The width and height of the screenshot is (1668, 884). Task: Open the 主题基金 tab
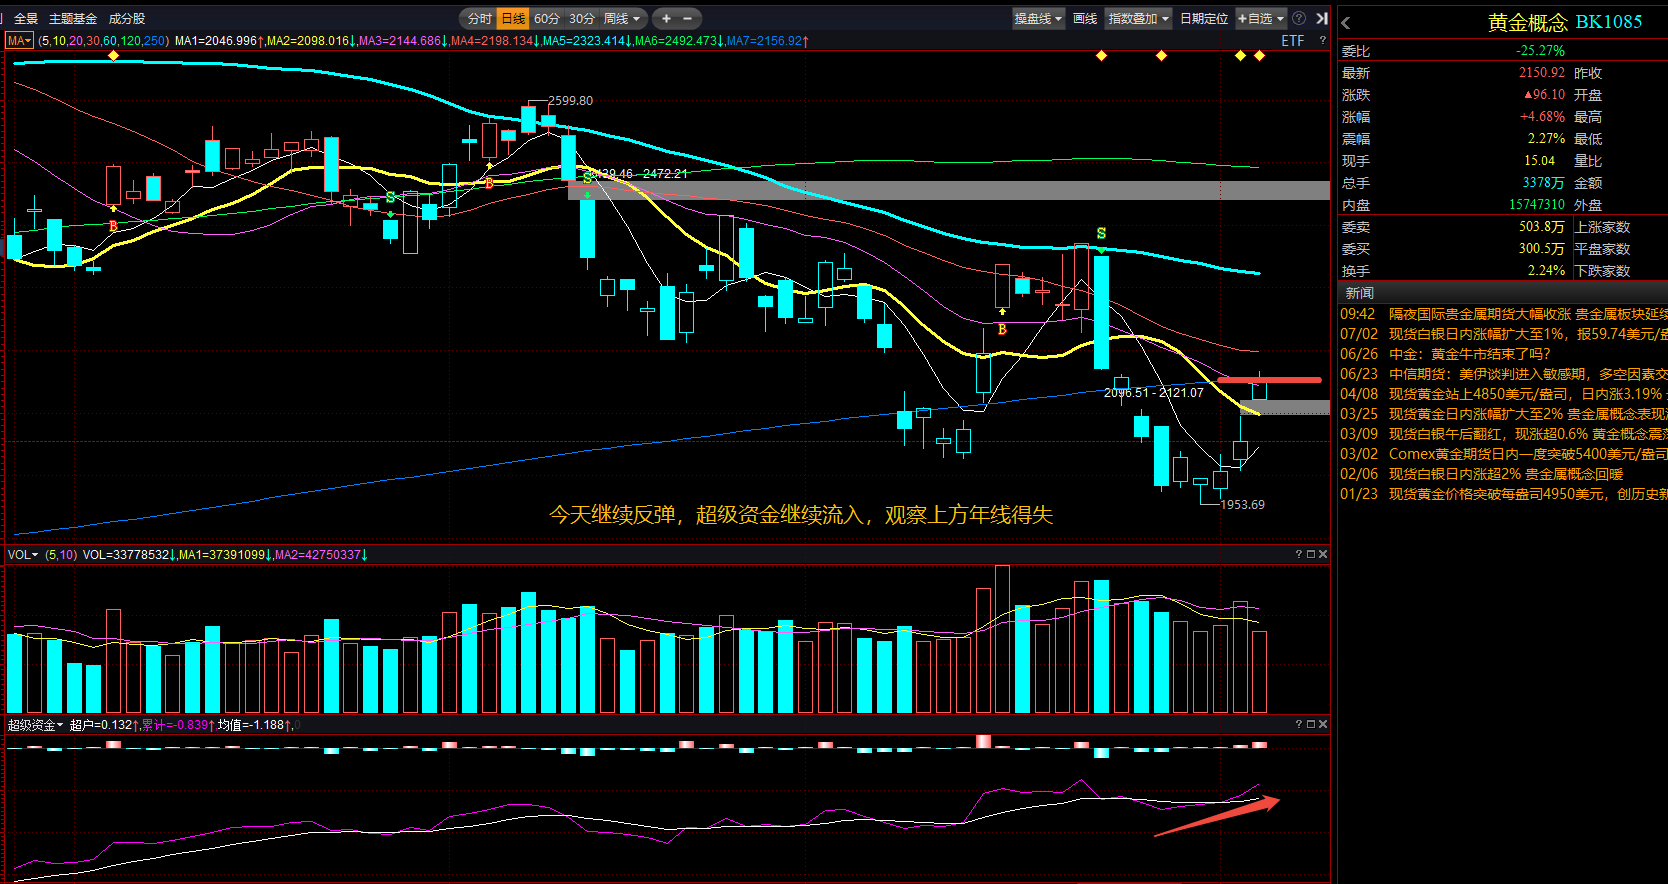[x=73, y=18]
